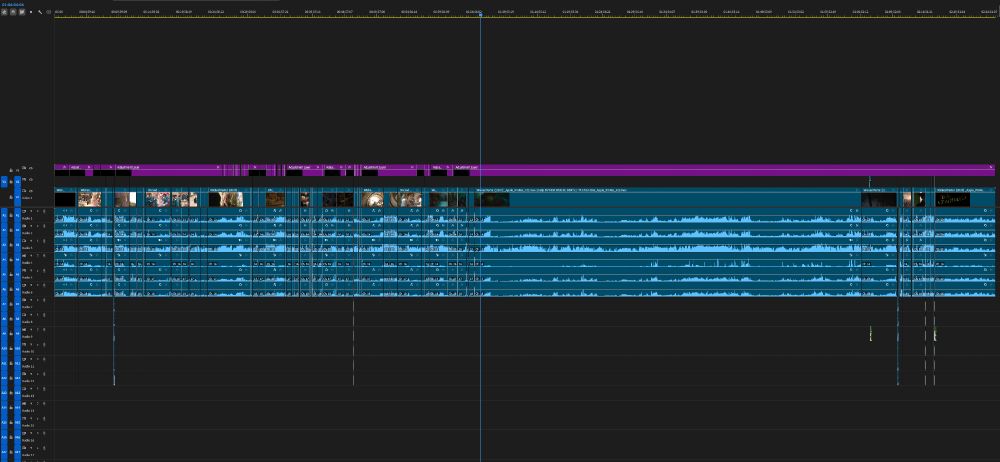Hide the middle video track (V2) output
This screenshot has width=1000, height=462.
click(31, 180)
